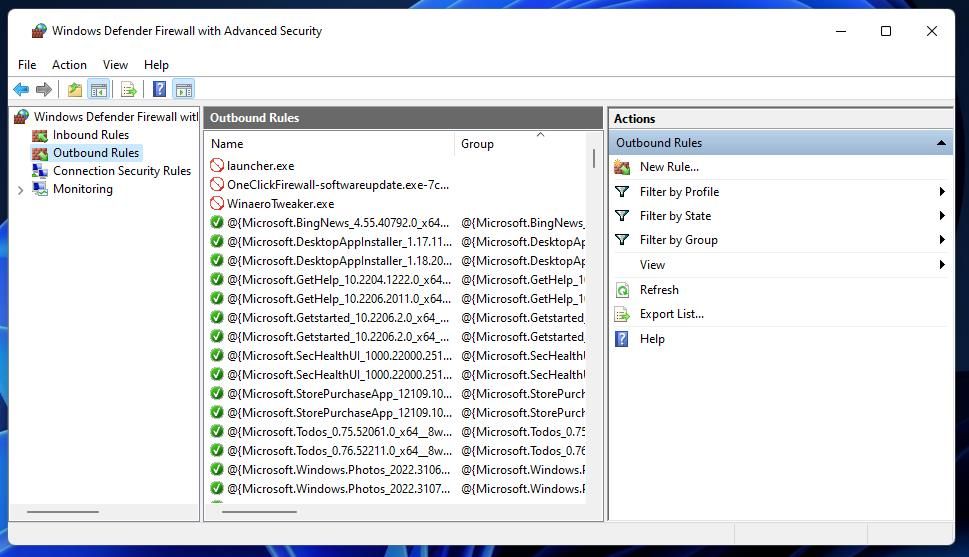The image size is (969, 557).
Task: Open the Filter by Group submenu arrow
Action: click(x=942, y=240)
